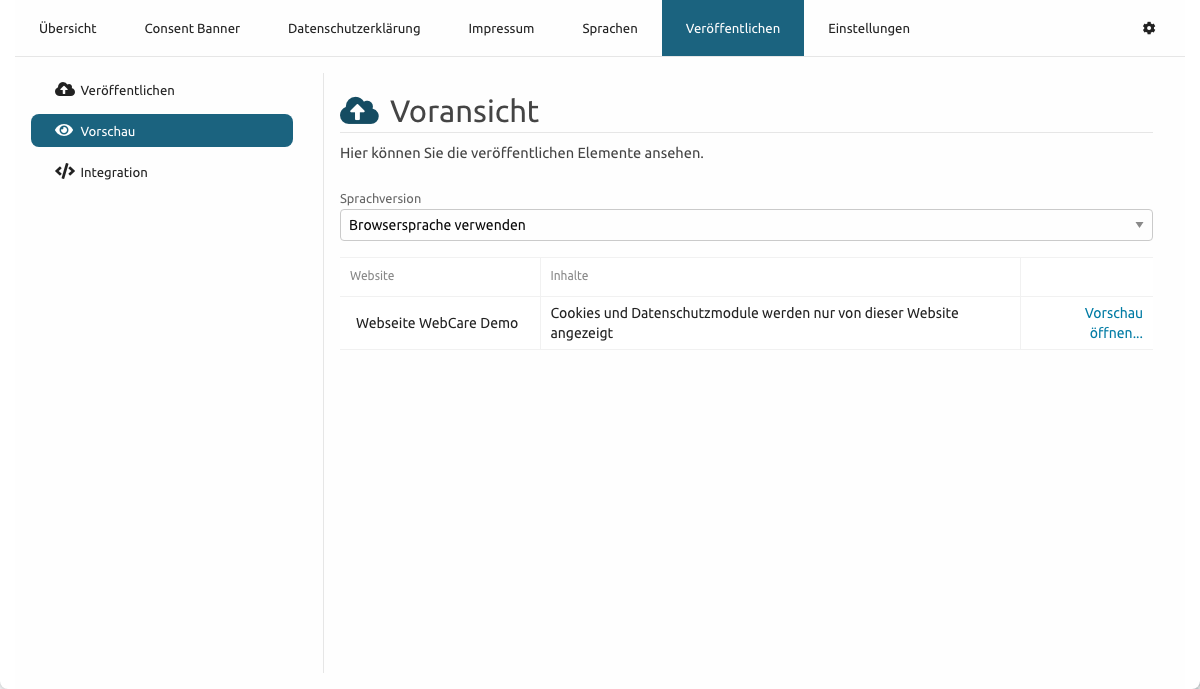Select the Sprachen tab
The height and width of the screenshot is (689, 1200).
point(610,28)
